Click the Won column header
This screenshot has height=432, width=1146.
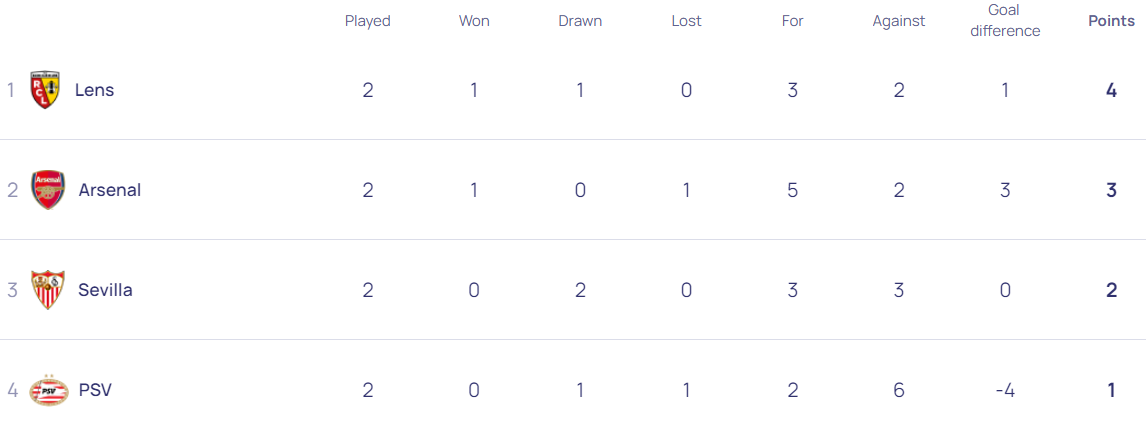[x=474, y=21]
